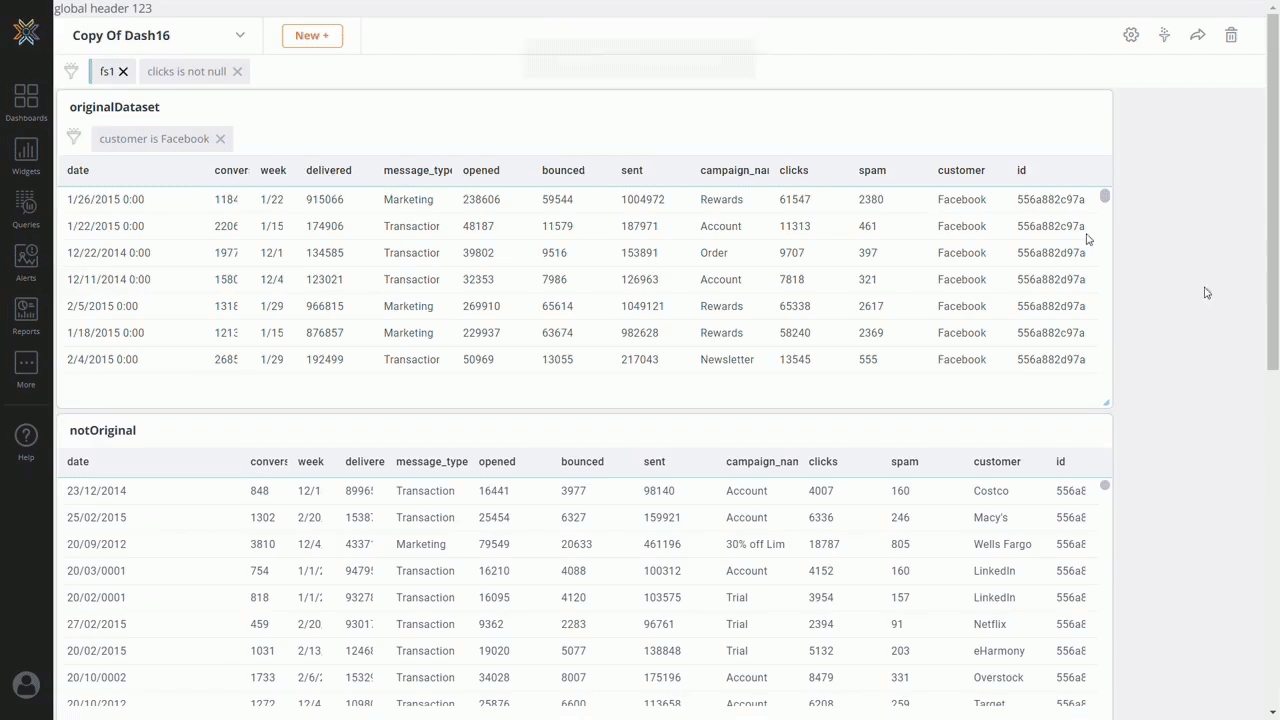This screenshot has width=1280, height=720.
Task: Click the page vertical scrollbar
Action: (x=1273, y=190)
